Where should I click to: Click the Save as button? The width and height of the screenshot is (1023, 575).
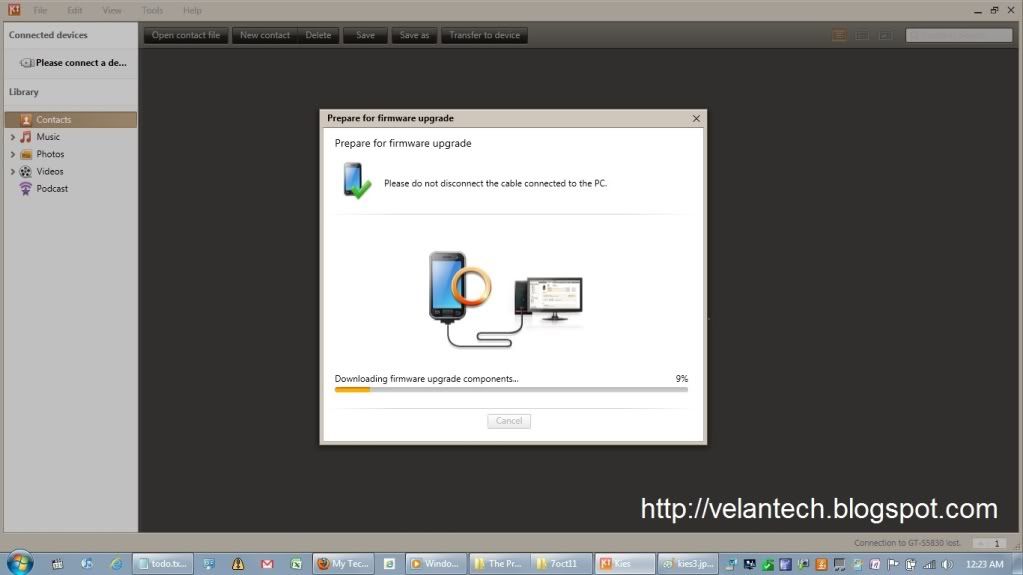pyautogui.click(x=414, y=35)
